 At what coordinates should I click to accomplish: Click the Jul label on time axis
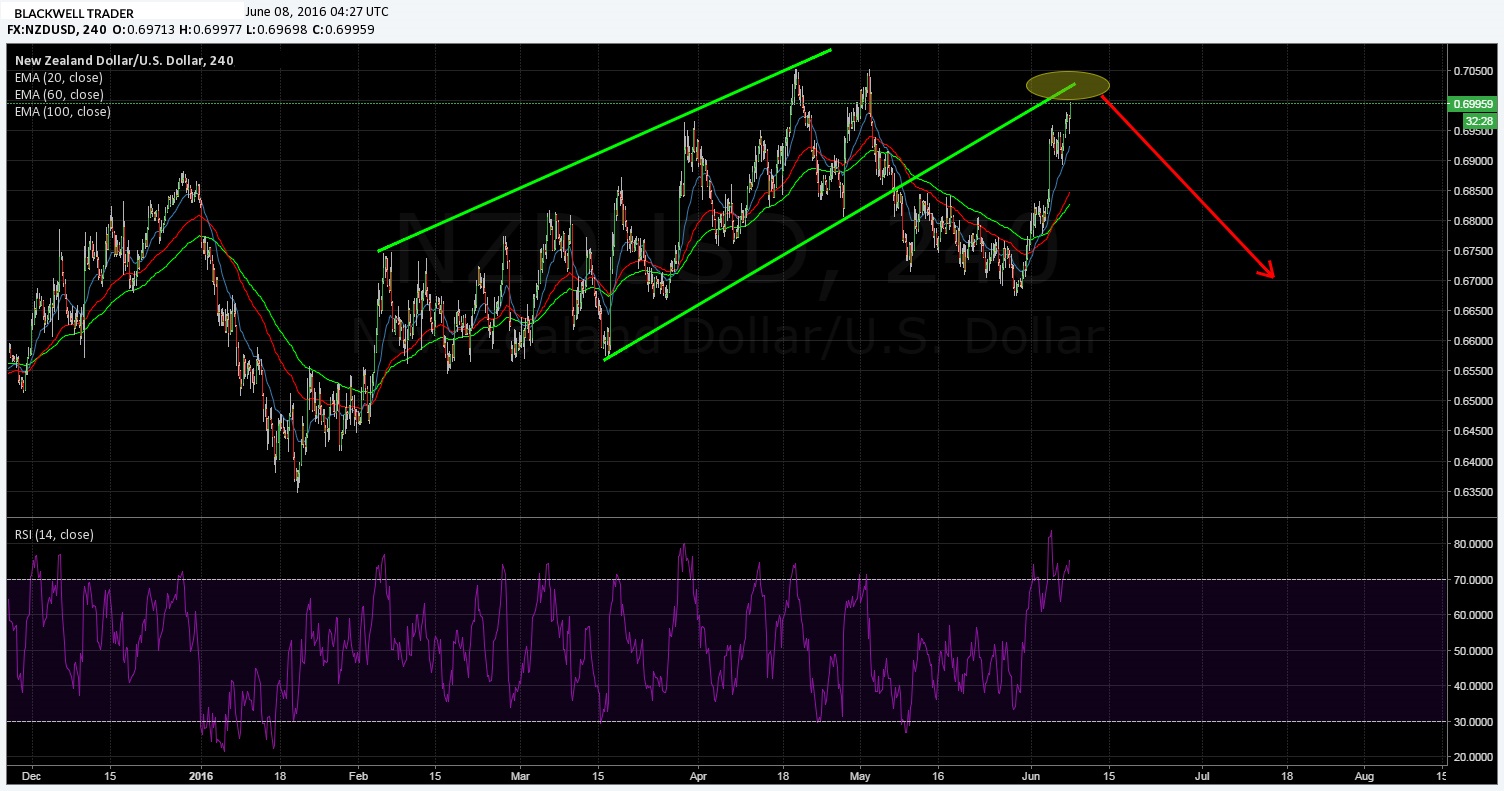pos(1203,775)
